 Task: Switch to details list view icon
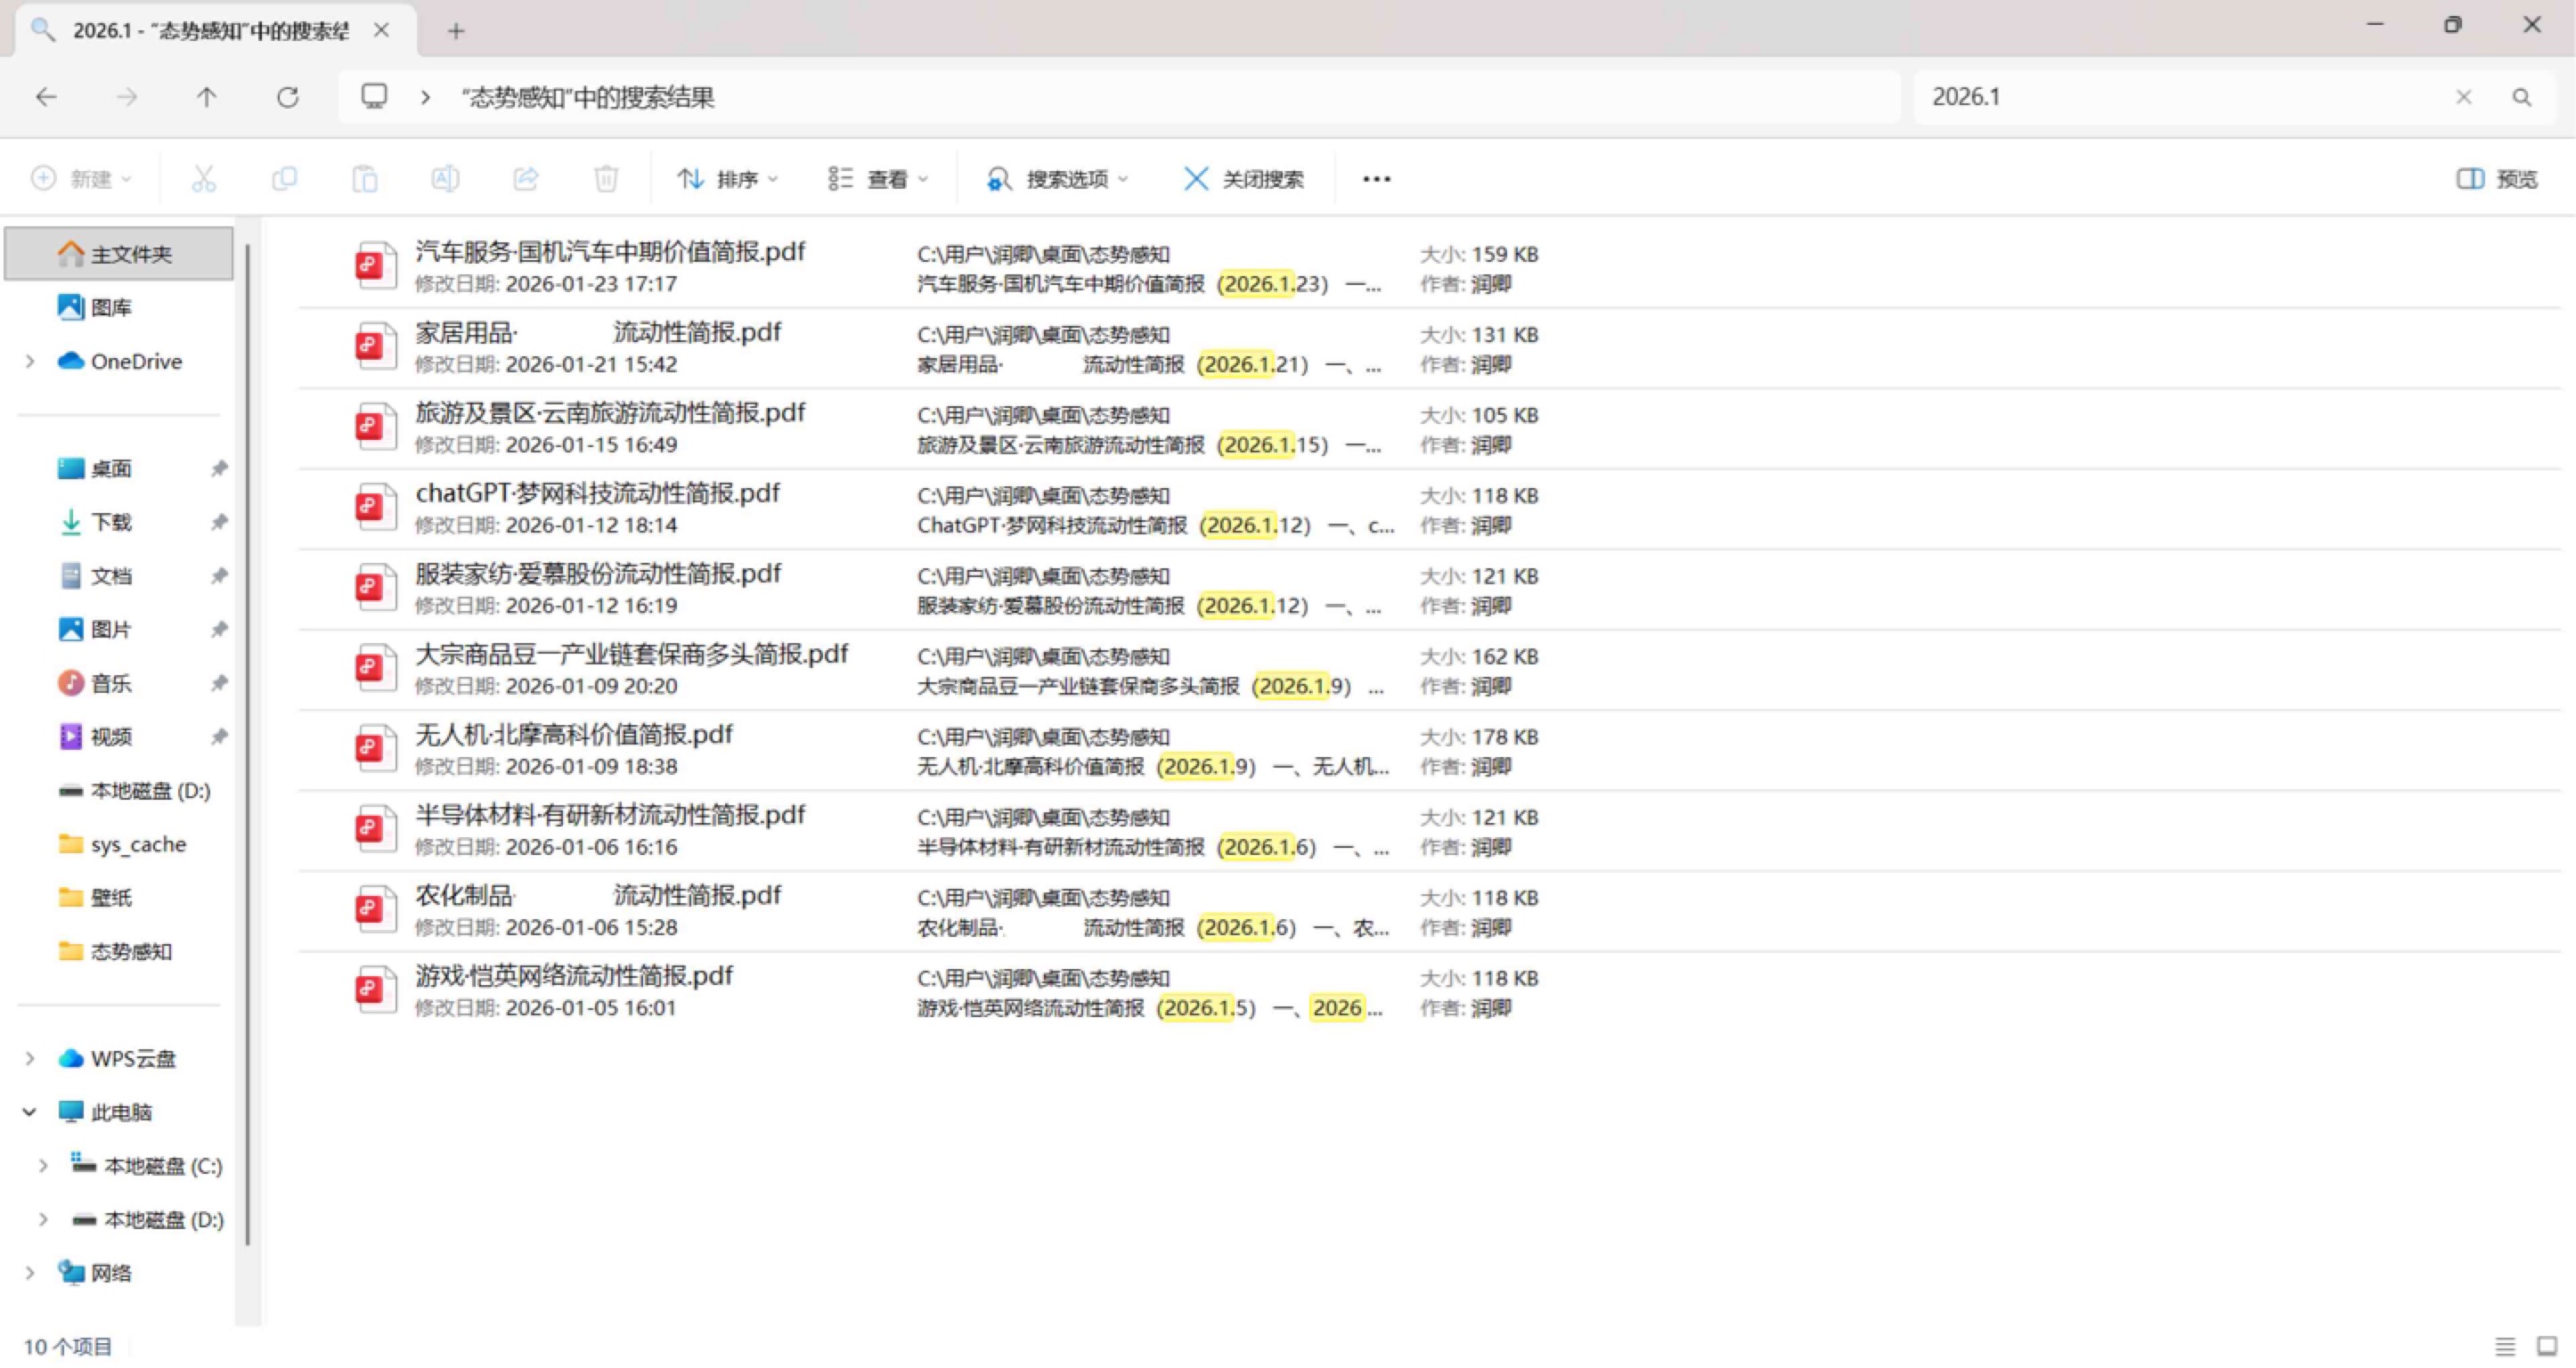click(2504, 1346)
